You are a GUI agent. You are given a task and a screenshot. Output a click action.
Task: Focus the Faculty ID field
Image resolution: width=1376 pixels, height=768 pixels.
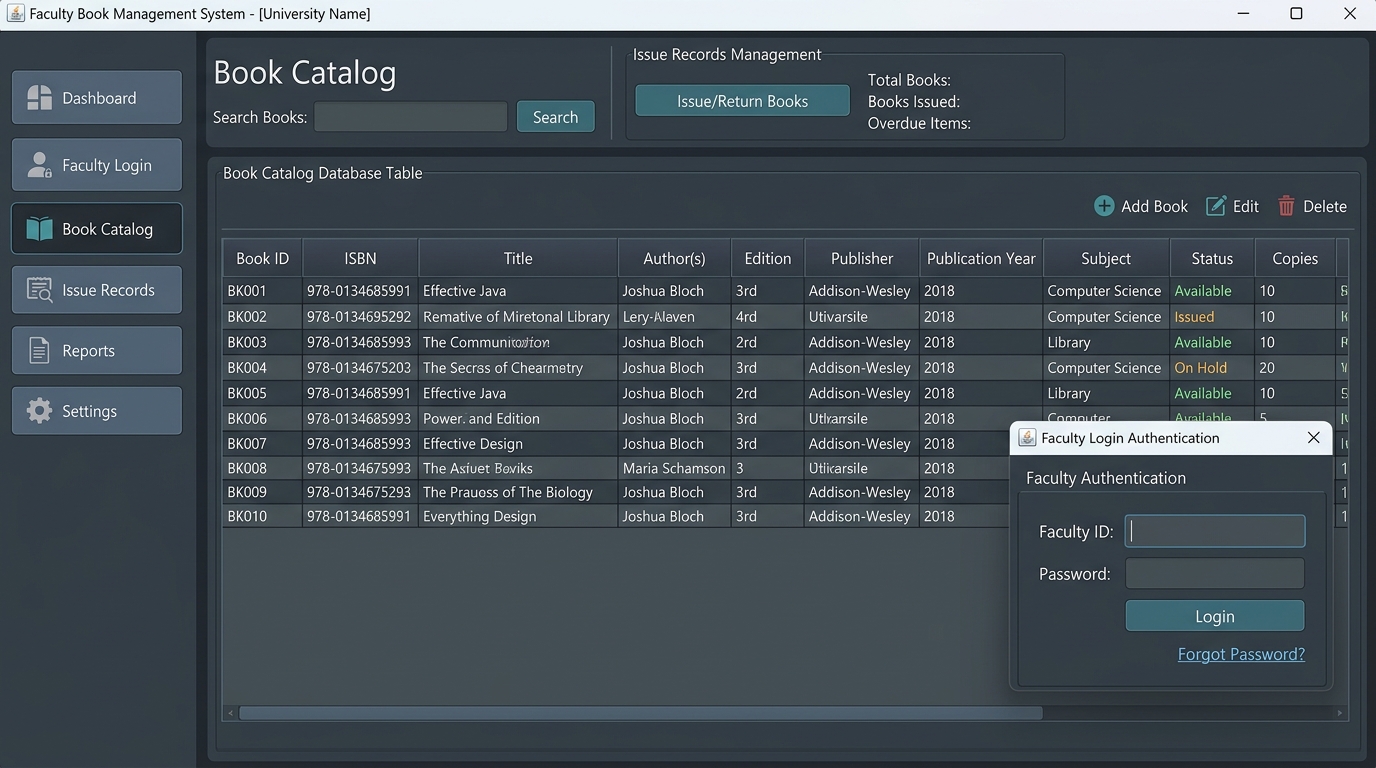[1215, 531]
